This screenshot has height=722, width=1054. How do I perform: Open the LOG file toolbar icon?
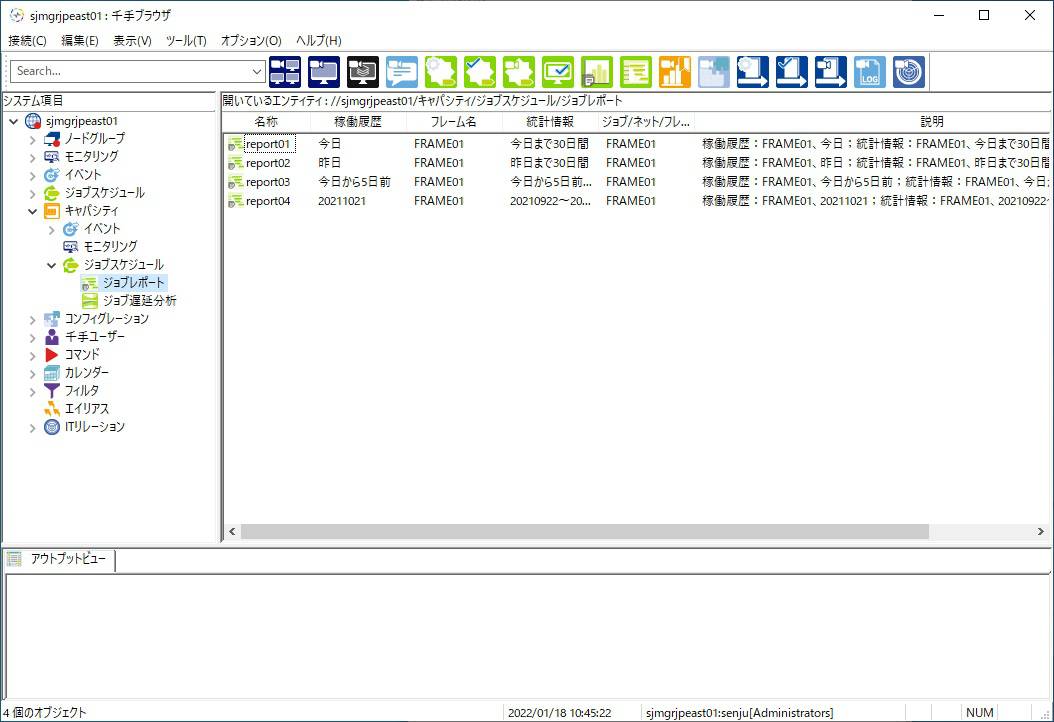pyautogui.click(x=870, y=72)
